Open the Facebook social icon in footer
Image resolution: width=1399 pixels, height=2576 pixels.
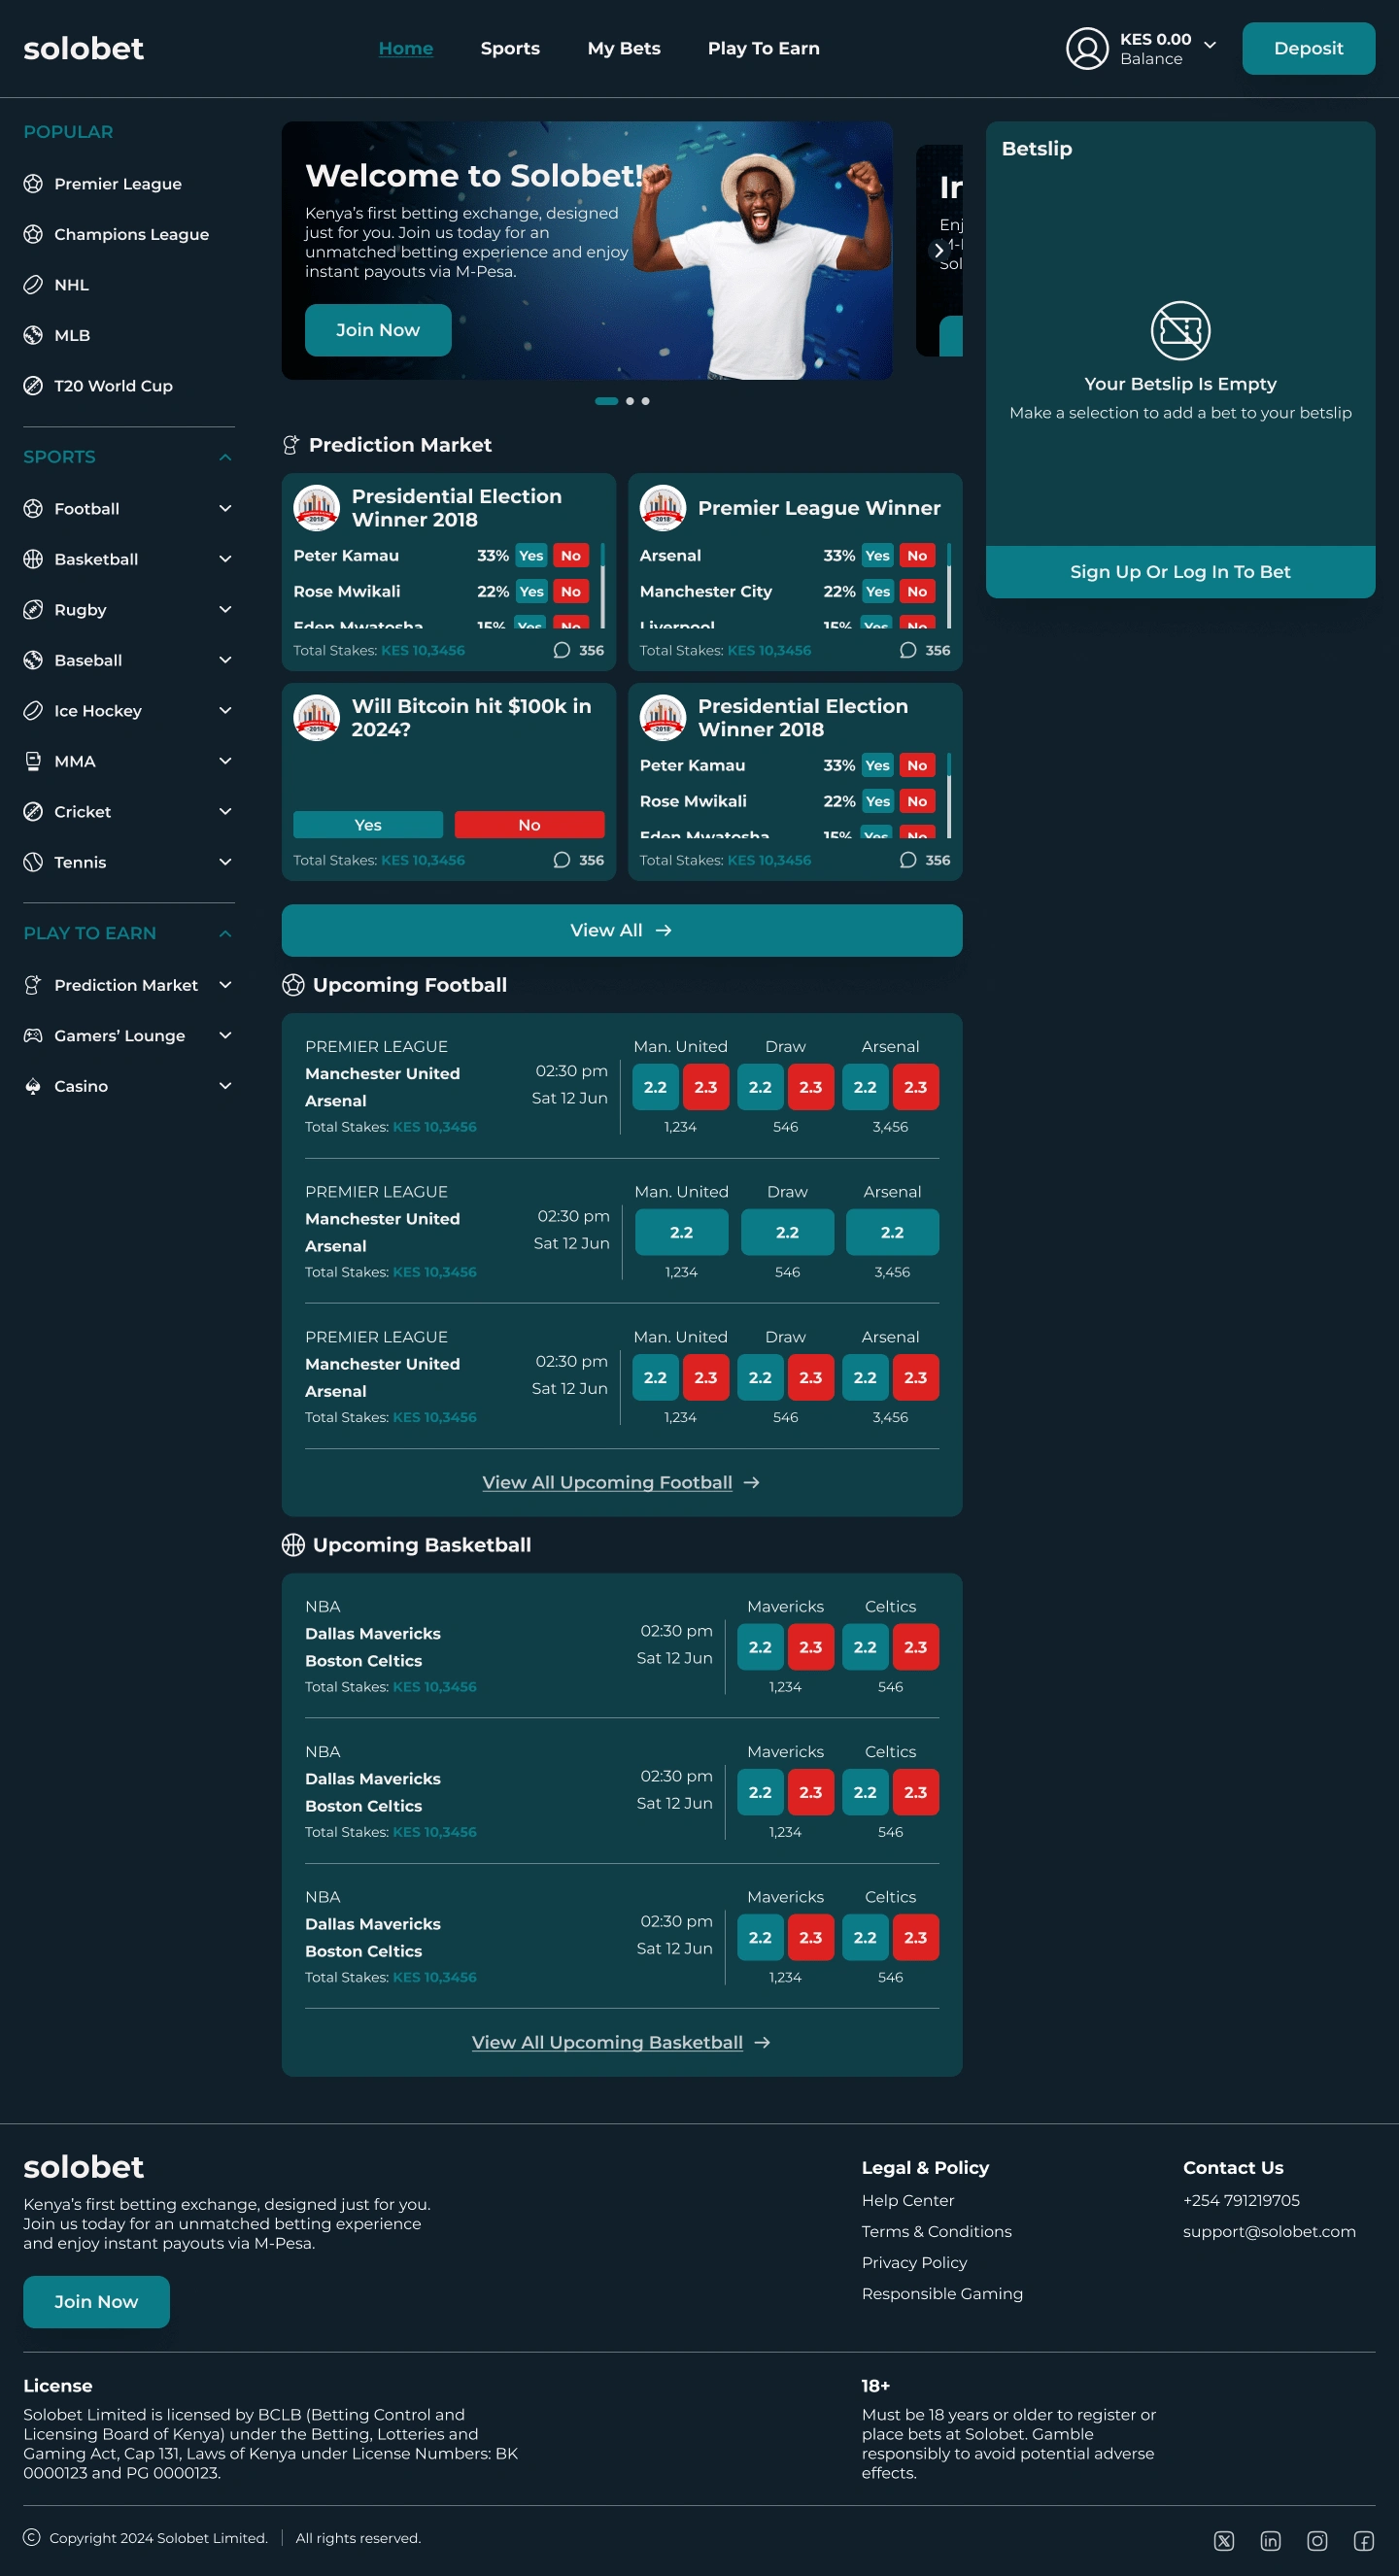(x=1364, y=2541)
